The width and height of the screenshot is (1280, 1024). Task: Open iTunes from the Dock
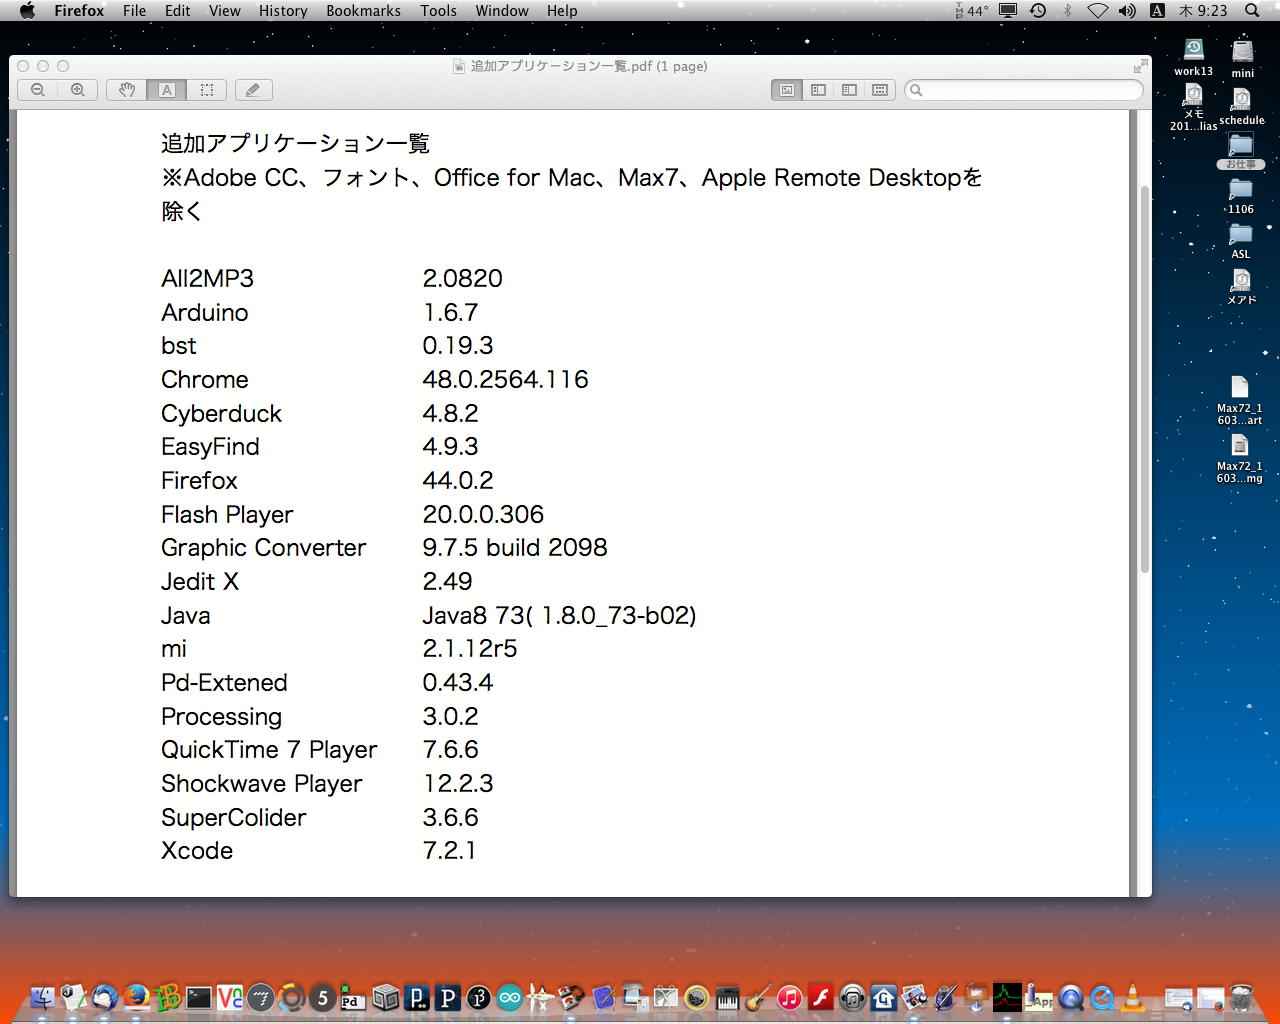(x=790, y=997)
